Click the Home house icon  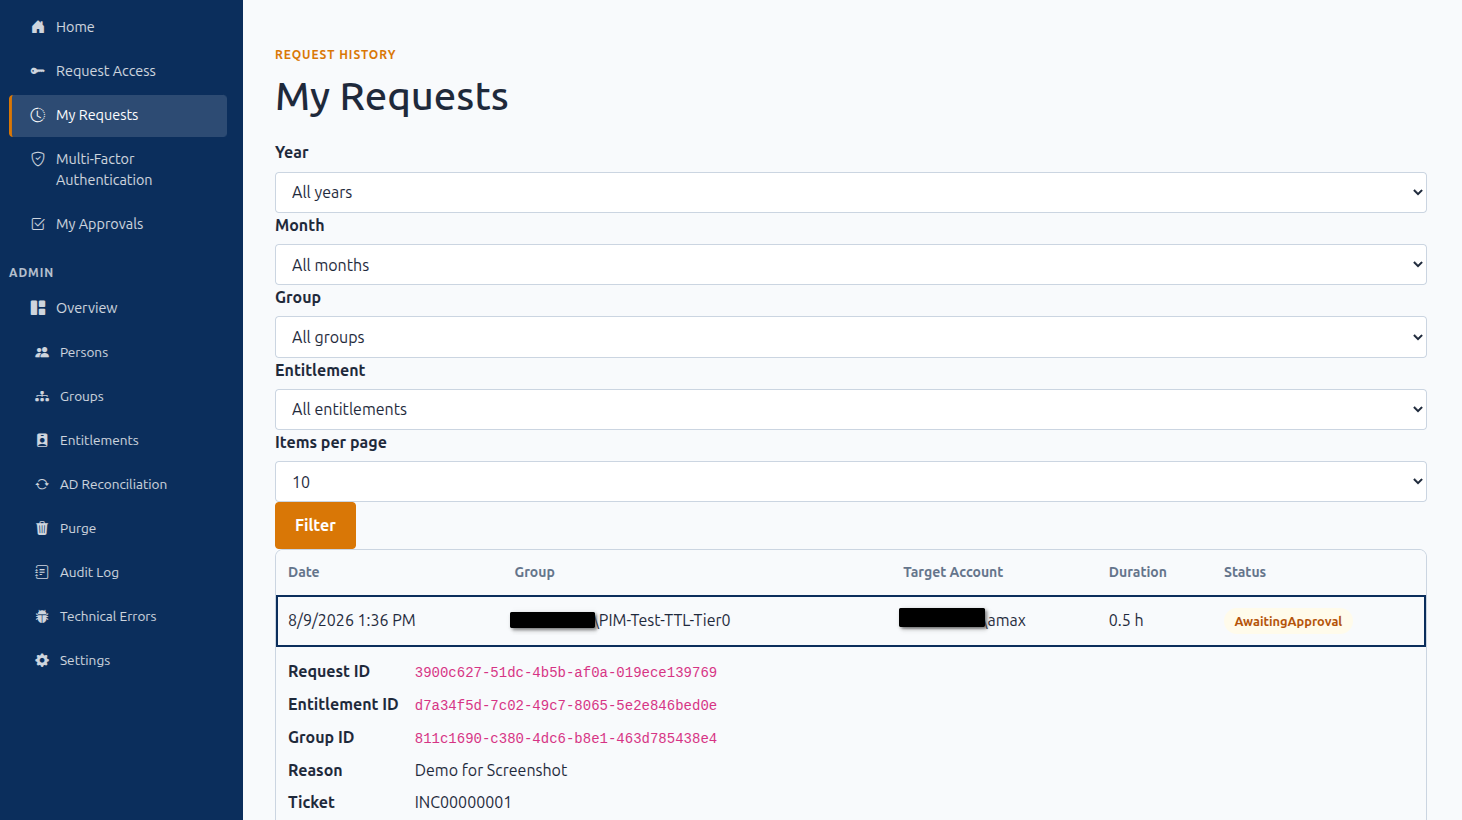[38, 27]
